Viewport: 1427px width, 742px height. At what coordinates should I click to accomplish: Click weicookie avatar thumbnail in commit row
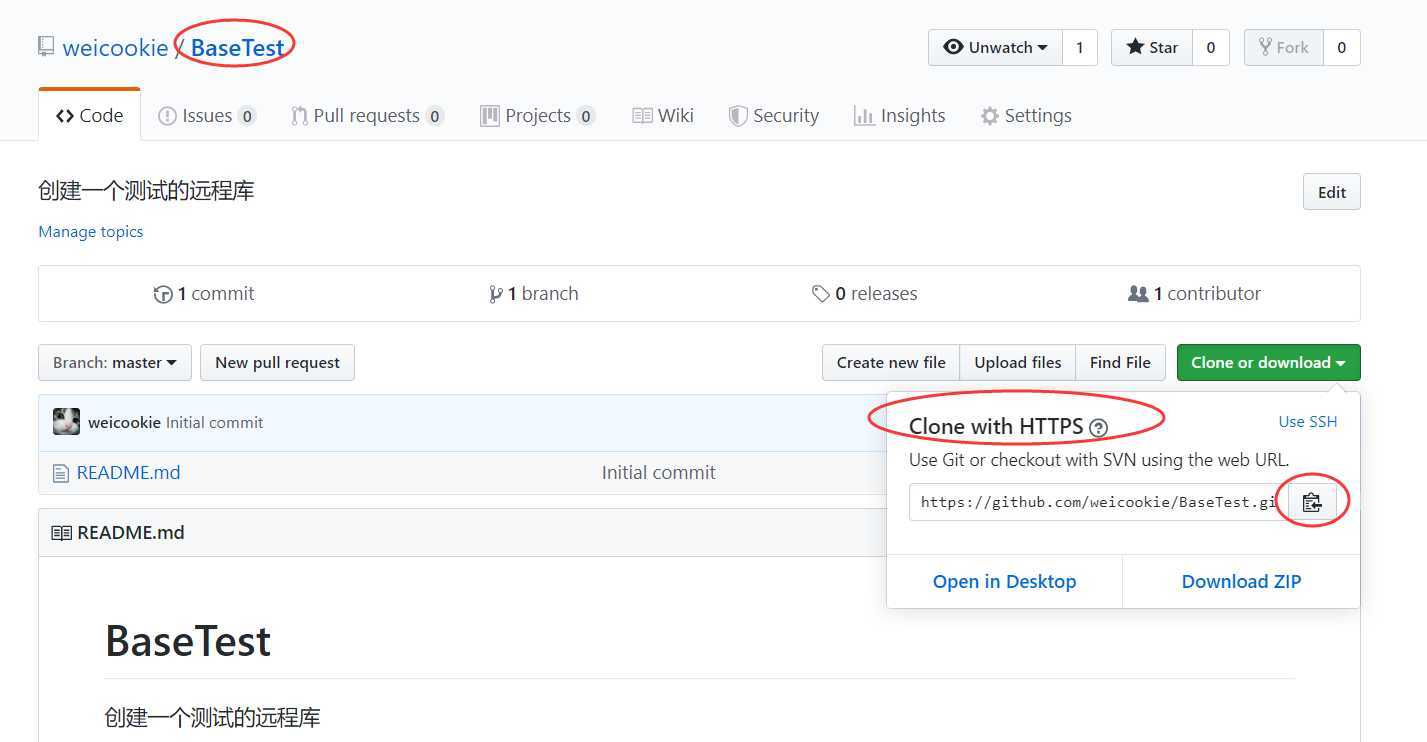(66, 422)
